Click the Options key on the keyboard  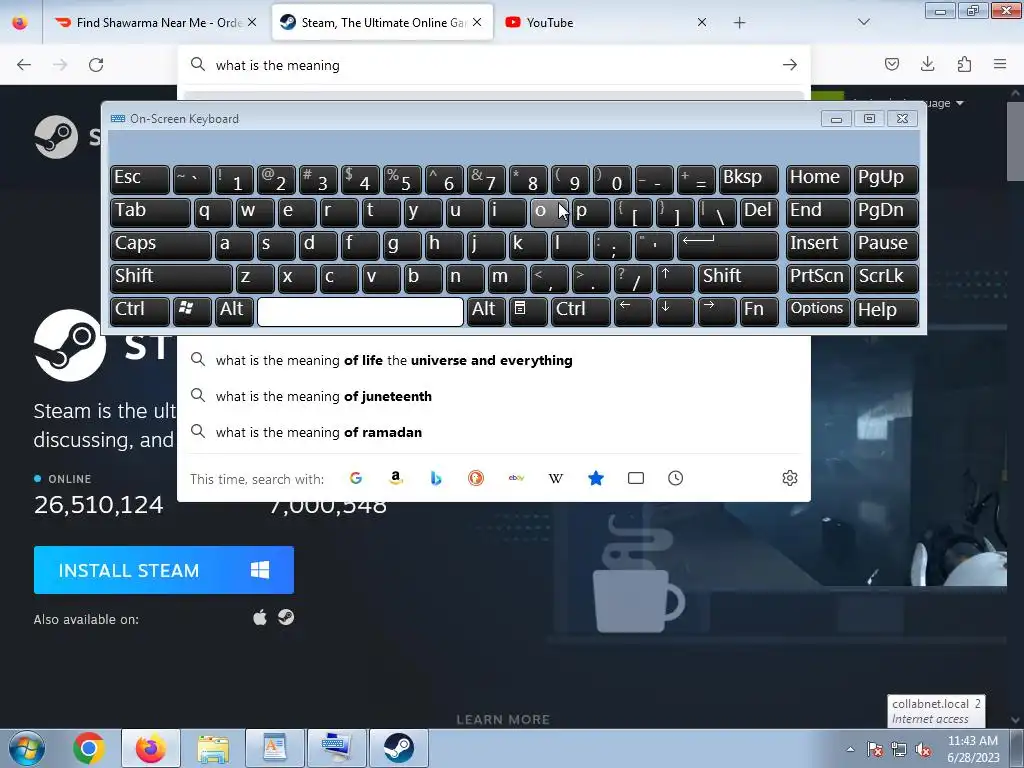(817, 310)
